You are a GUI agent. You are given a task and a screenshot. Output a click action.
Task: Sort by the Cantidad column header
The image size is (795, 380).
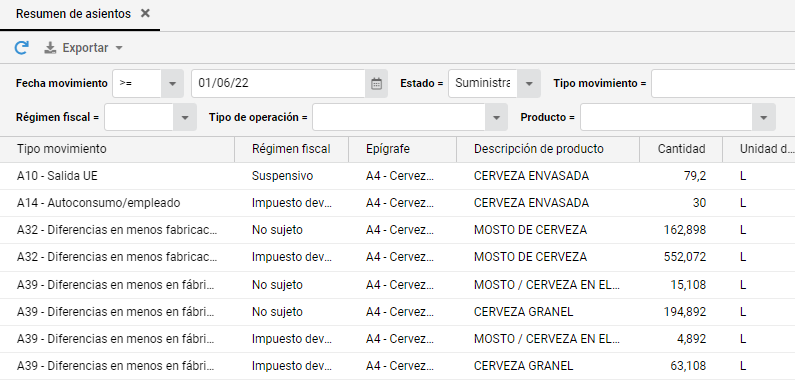(x=681, y=149)
